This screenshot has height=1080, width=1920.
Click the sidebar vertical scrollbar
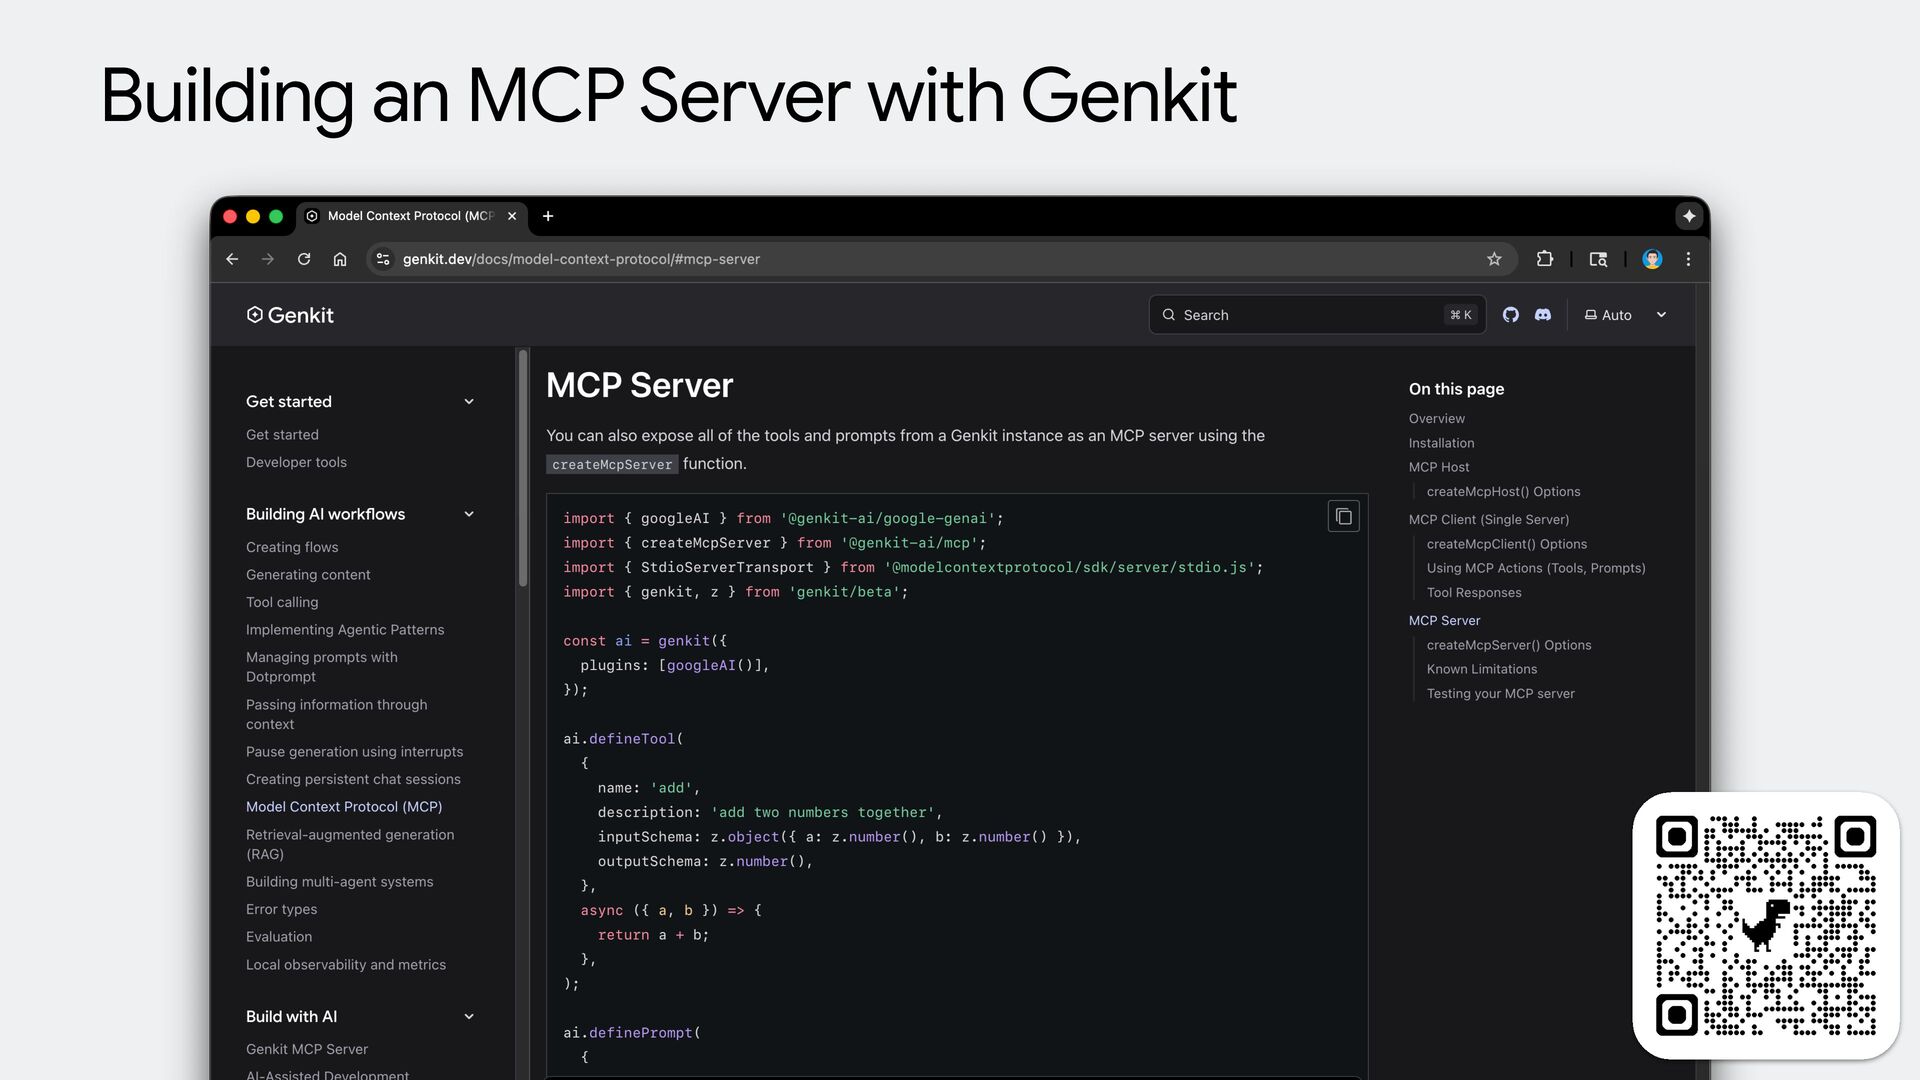(522, 470)
